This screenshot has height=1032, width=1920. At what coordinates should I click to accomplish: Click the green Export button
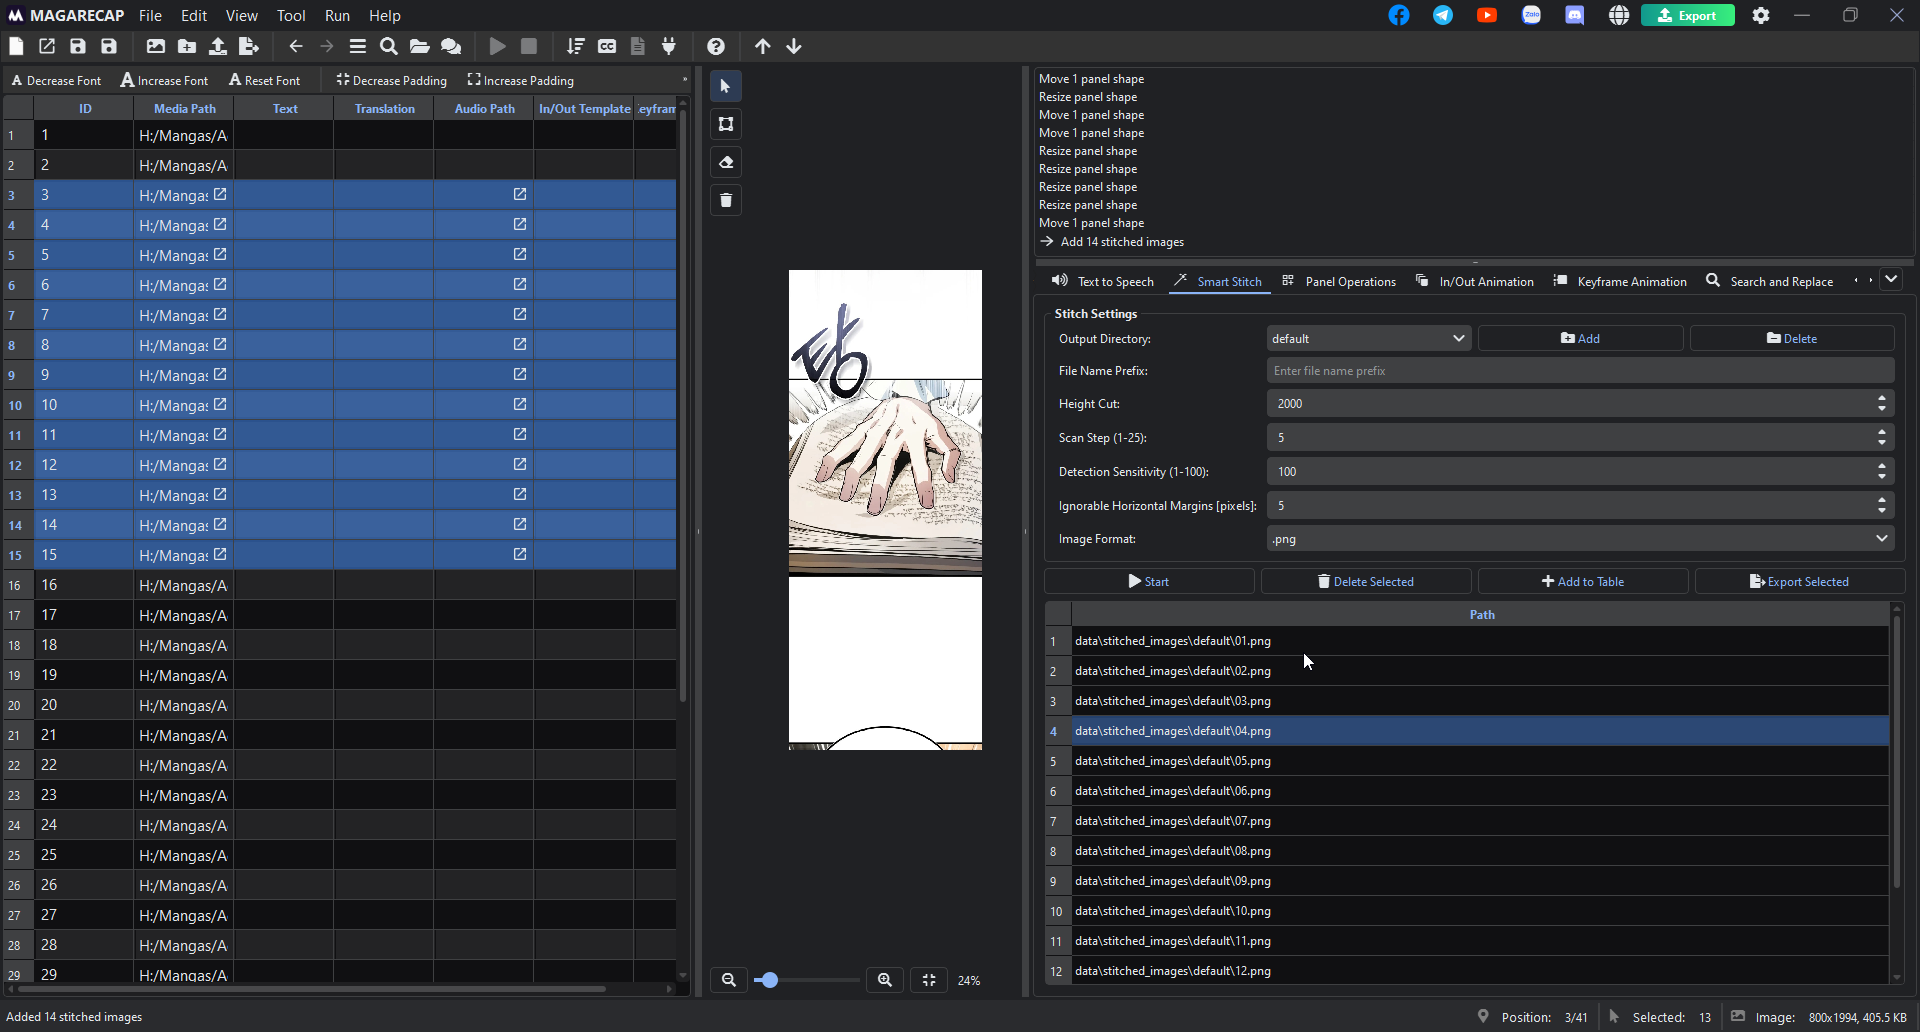pos(1687,15)
